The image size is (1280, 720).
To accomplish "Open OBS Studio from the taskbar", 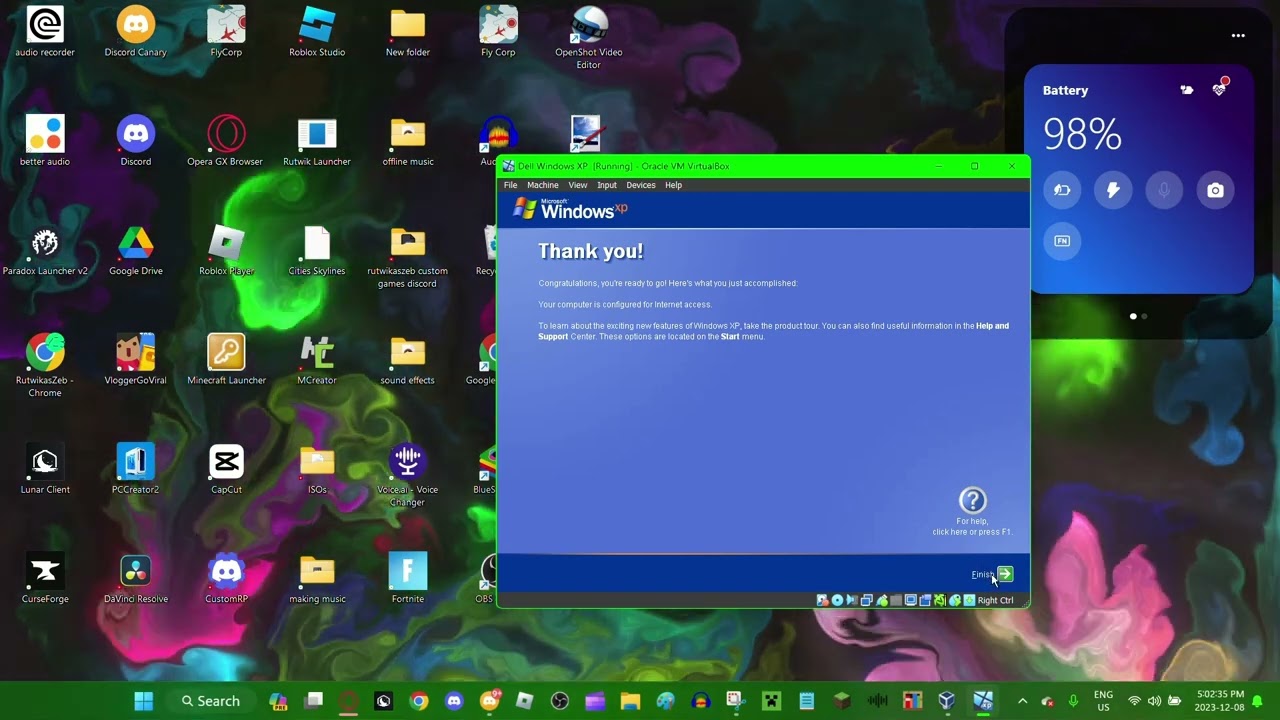I will click(x=559, y=701).
